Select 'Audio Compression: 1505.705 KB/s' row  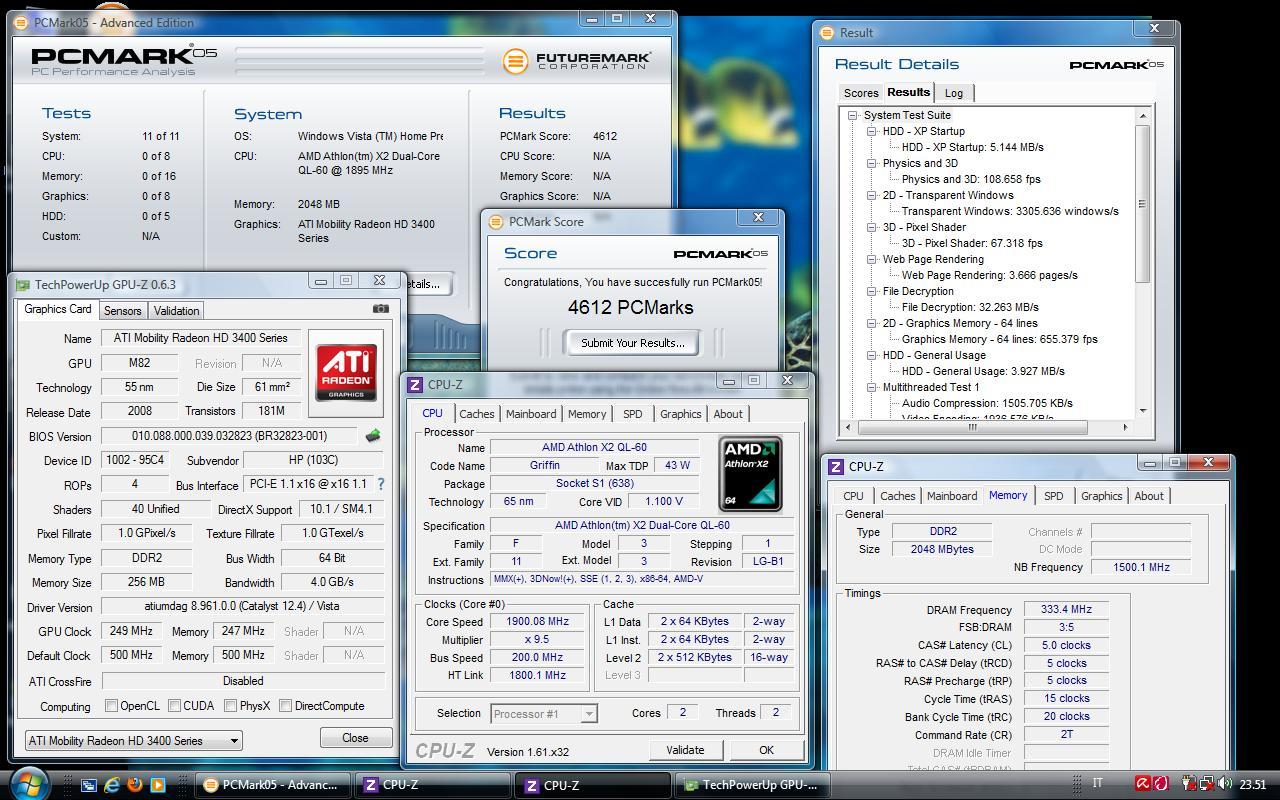pos(987,403)
